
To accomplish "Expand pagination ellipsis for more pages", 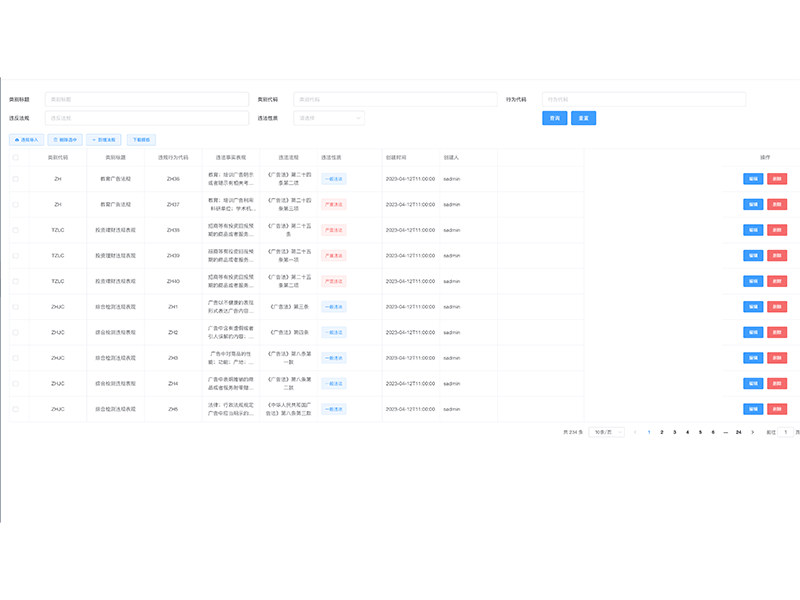I will (x=725, y=432).
